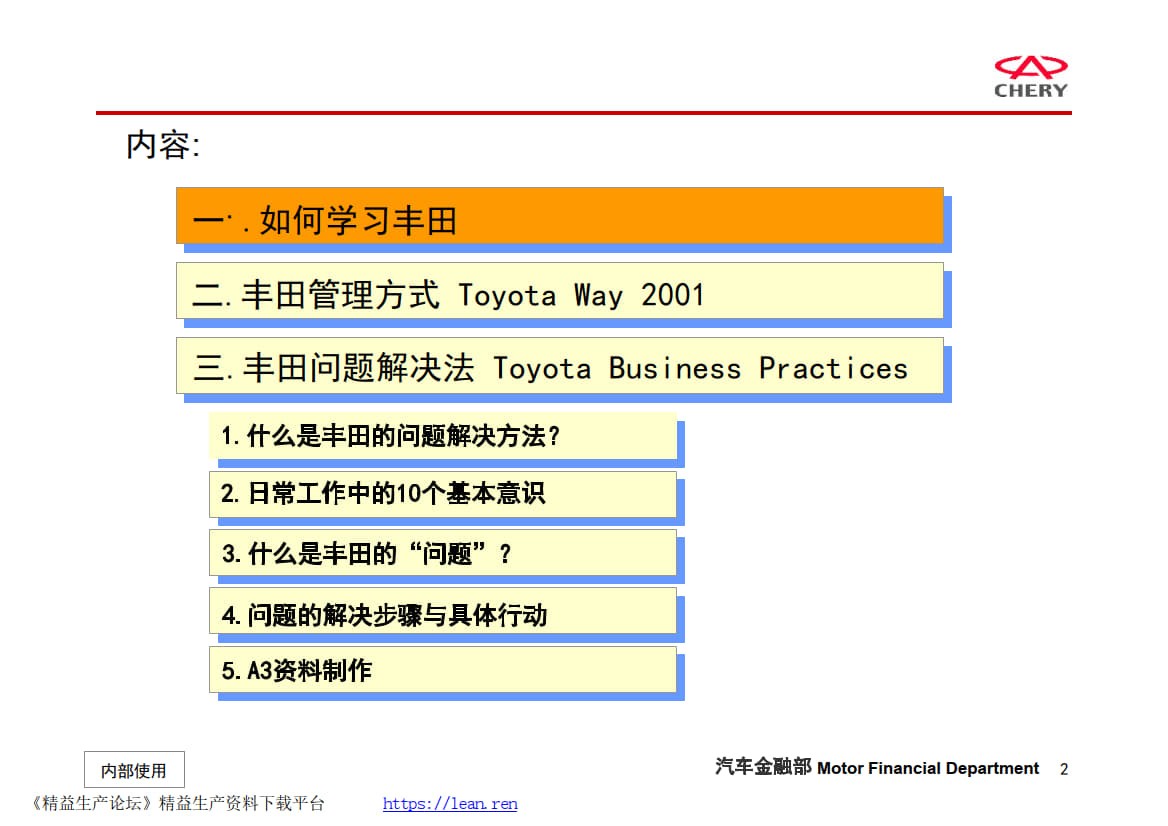Select the 如何学习丰田 section box
This screenshot has width=1168, height=826.
pos(559,216)
